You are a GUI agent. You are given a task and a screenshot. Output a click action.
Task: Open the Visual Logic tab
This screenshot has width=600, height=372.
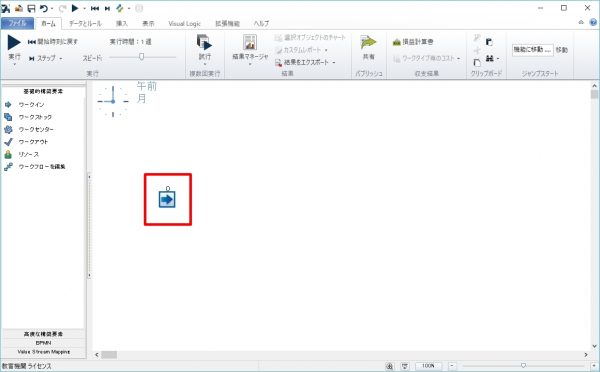(x=184, y=24)
